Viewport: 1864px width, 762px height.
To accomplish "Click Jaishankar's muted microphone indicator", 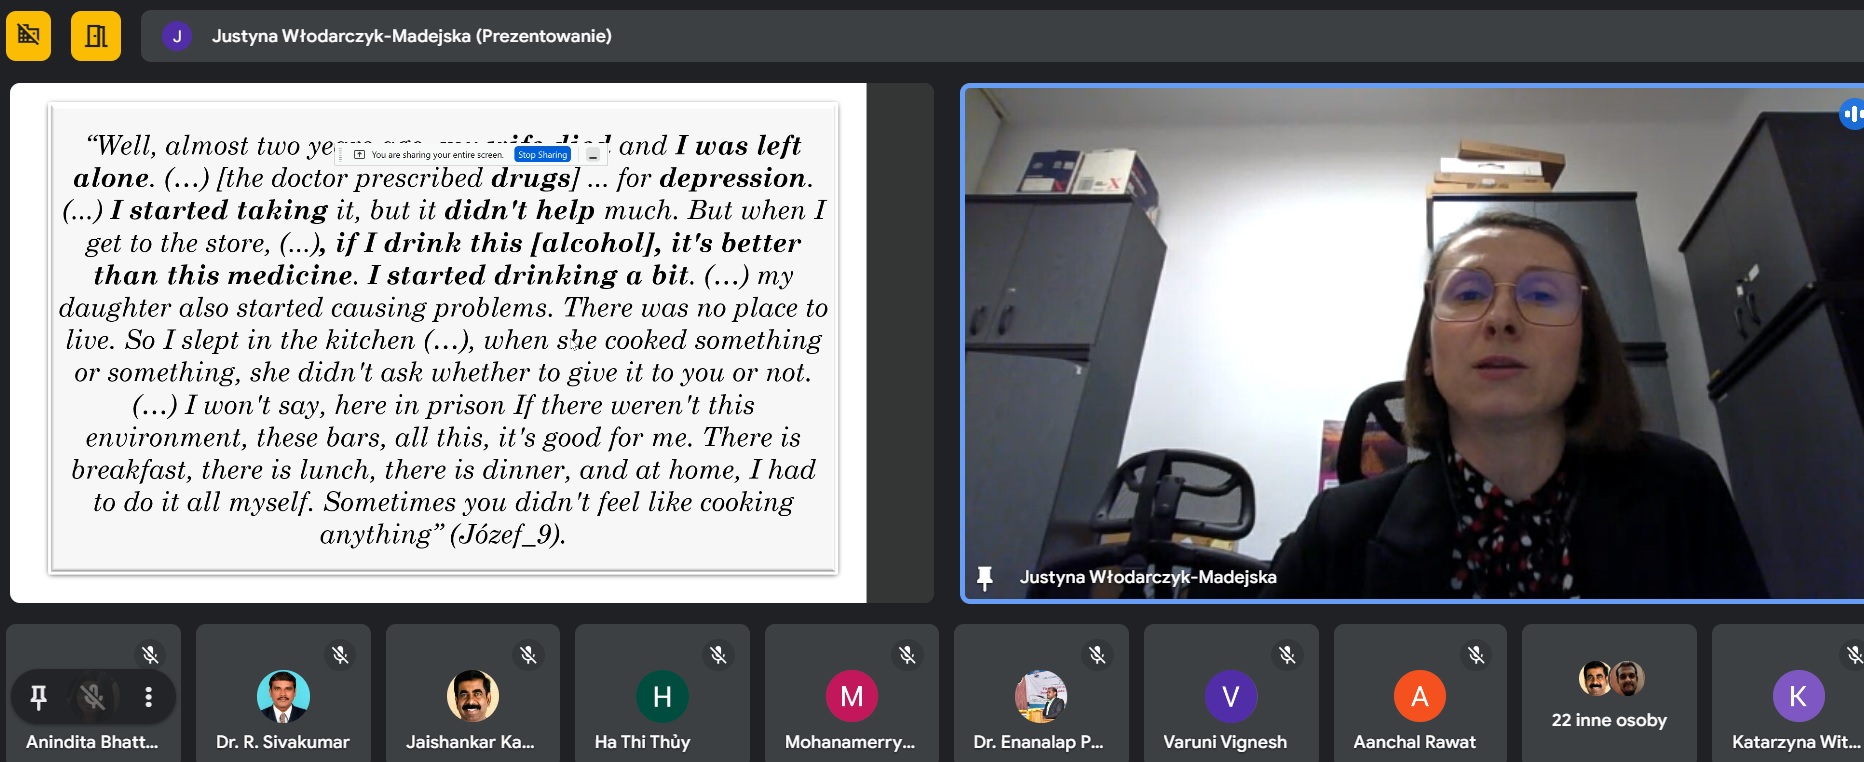I will [528, 655].
